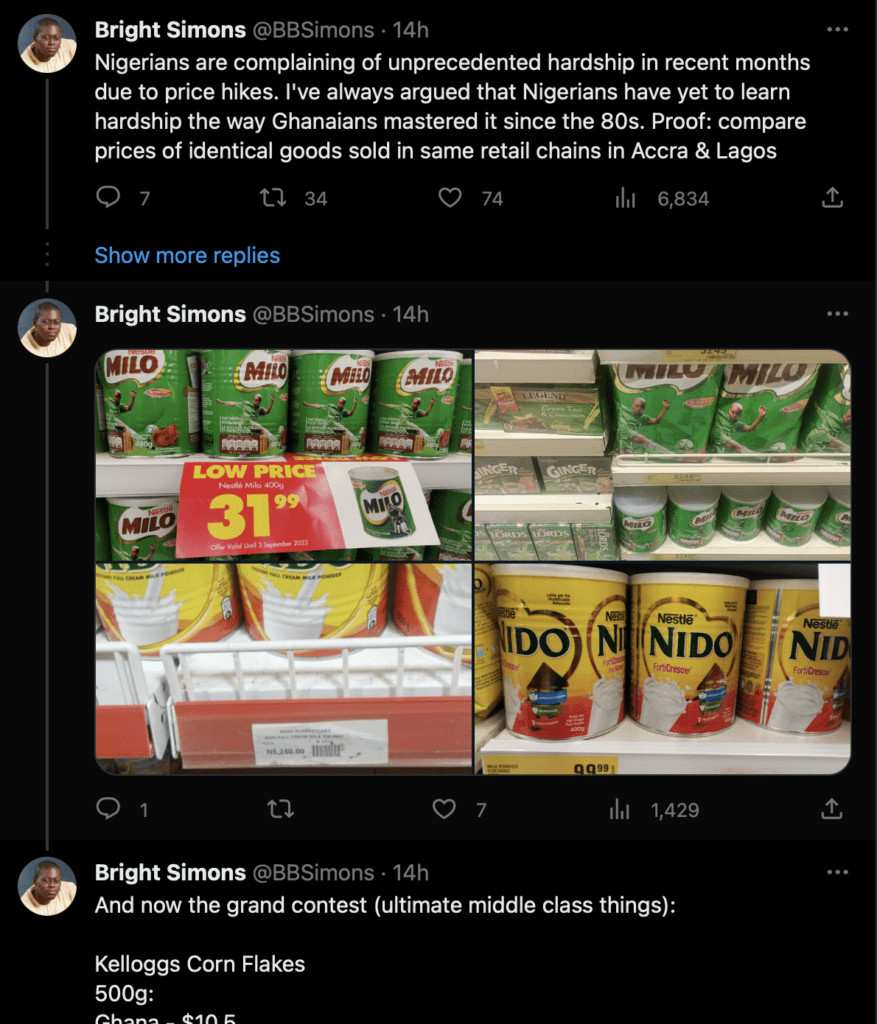
Task: Like the first tweet with 74 likes
Action: (451, 198)
